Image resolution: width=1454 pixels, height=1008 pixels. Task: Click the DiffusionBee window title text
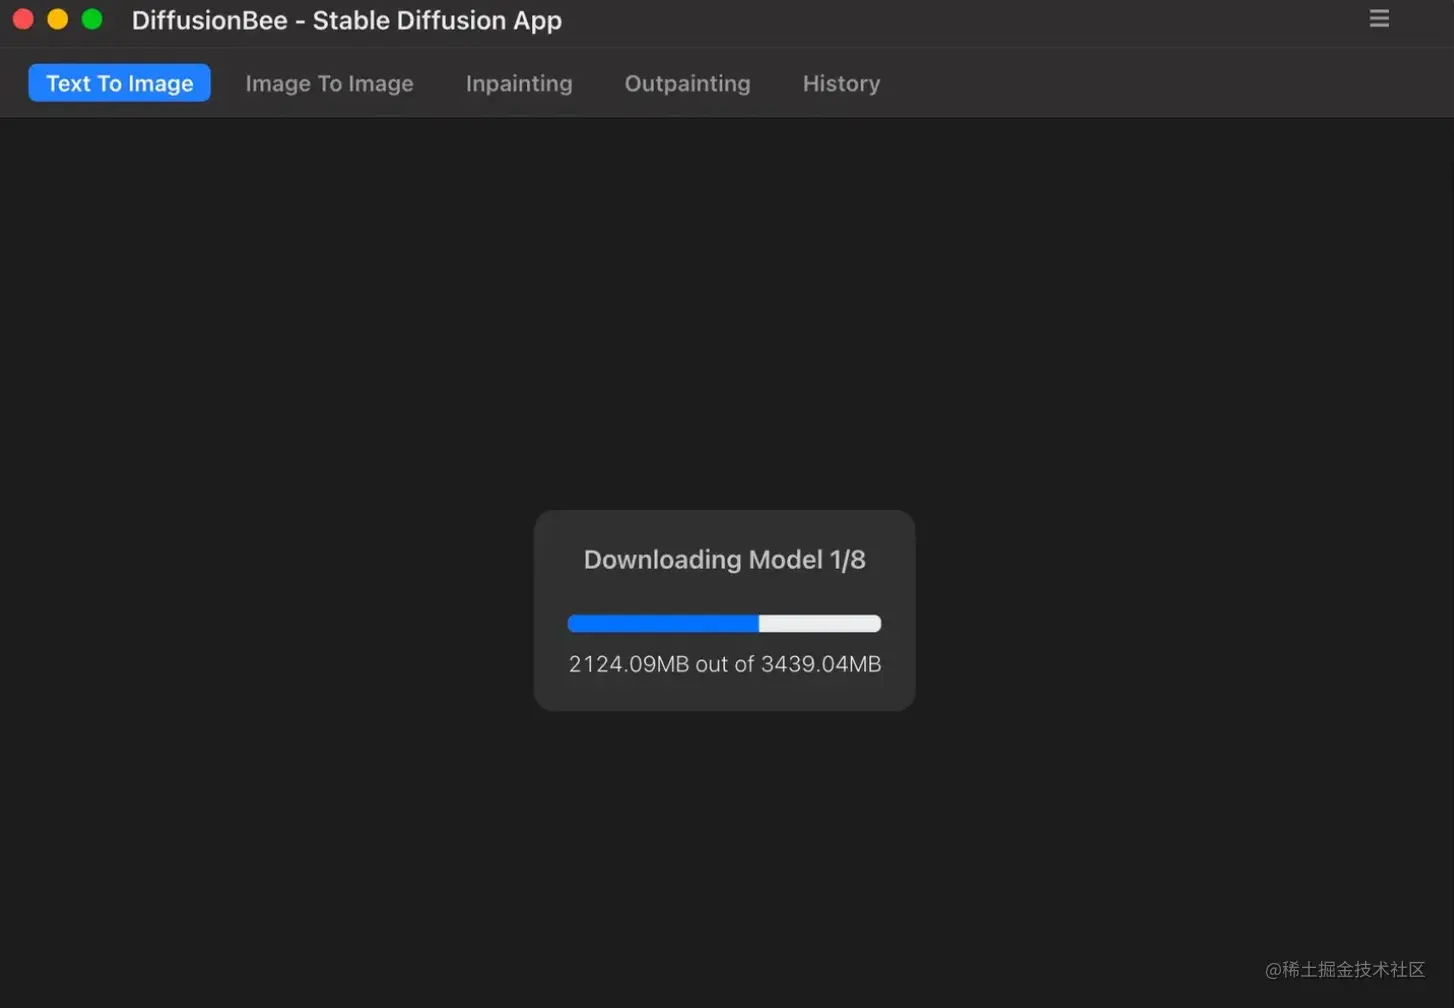(346, 20)
